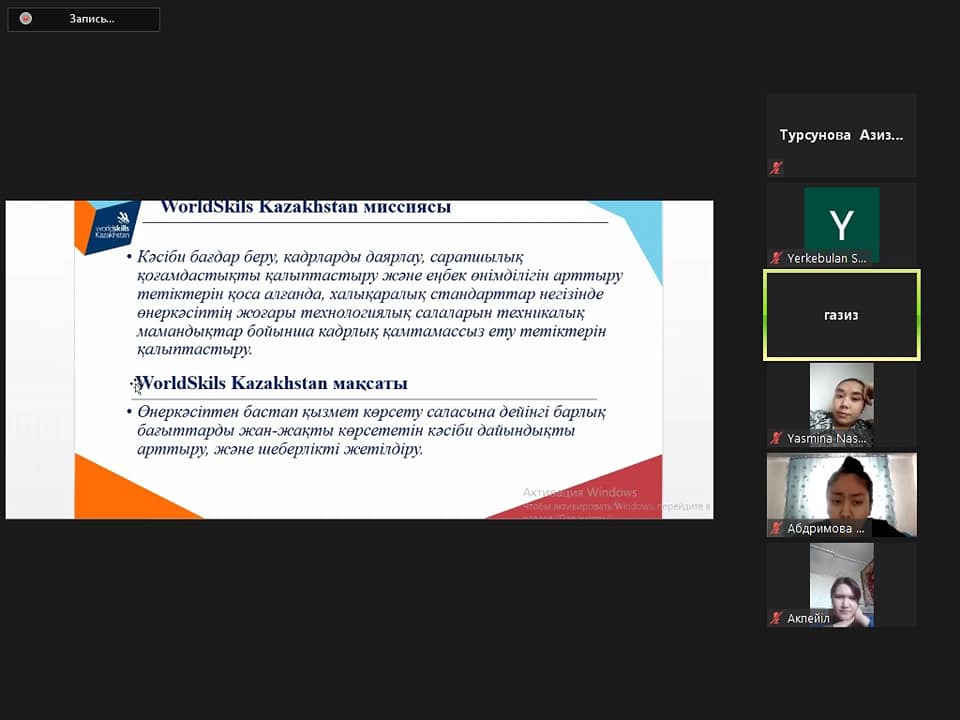The image size is (960, 720).
Task: Click the 'Yasmina Nas...' name label
Action: (826, 438)
